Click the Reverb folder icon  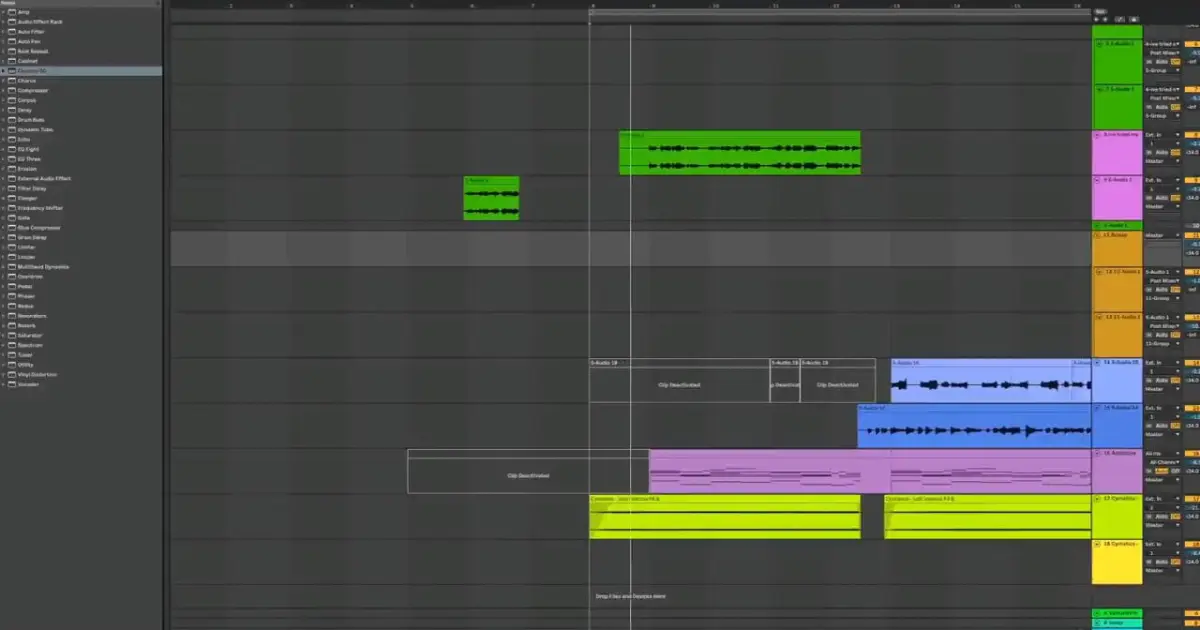tap(12, 325)
